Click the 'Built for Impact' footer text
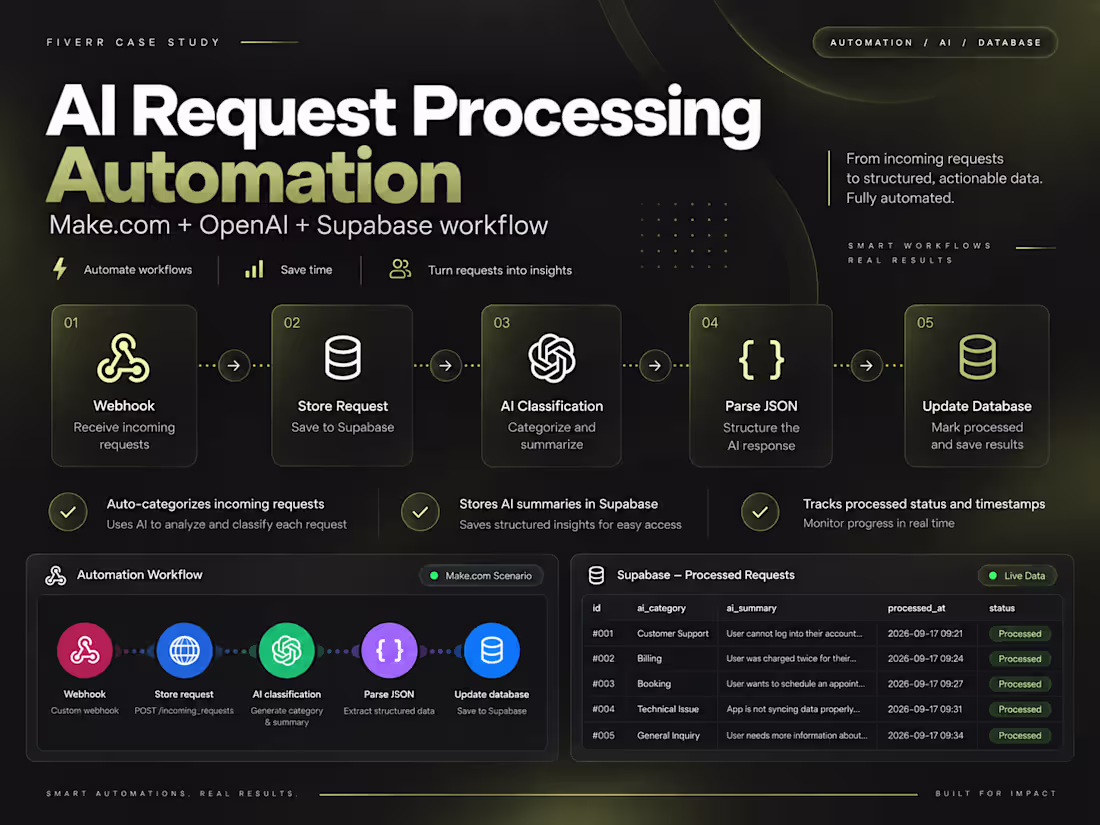 (x=995, y=793)
